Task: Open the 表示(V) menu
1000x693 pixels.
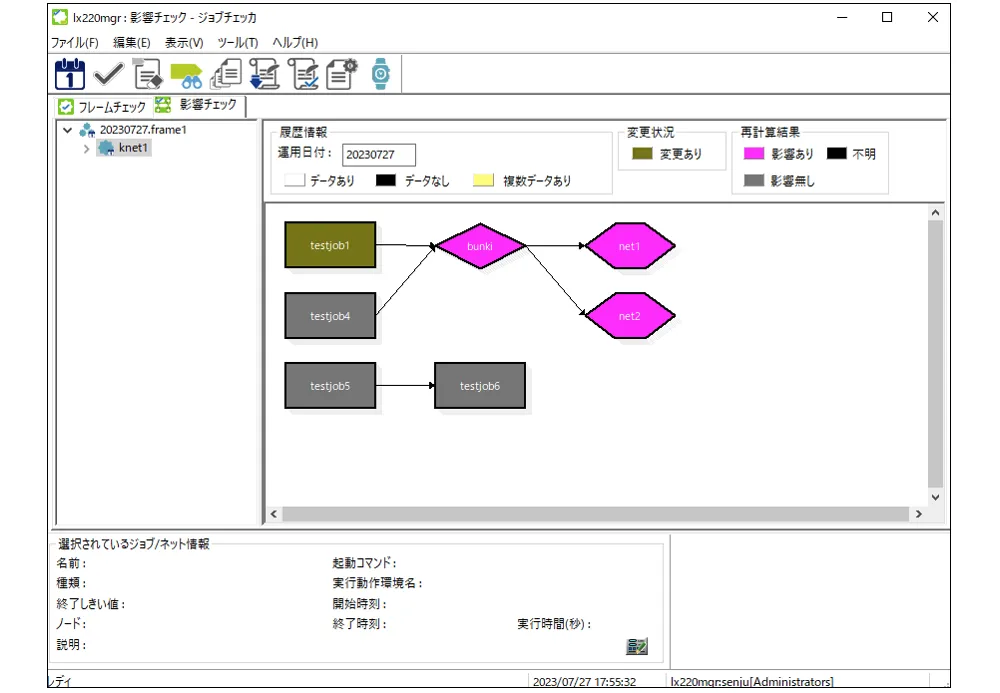Action: (x=184, y=43)
